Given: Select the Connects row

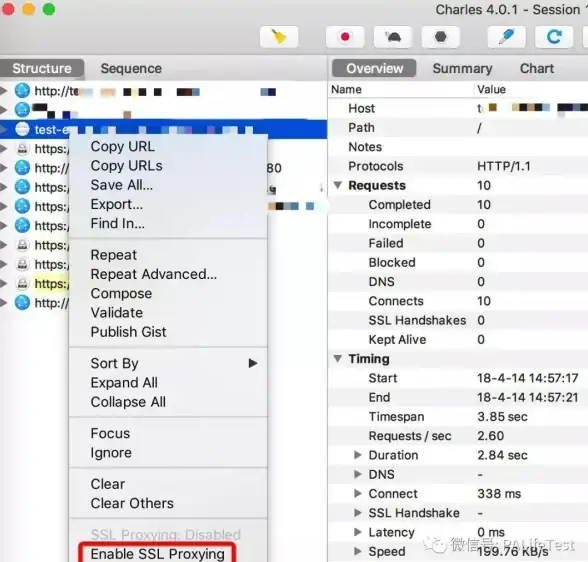Looking at the screenshot, I should (x=458, y=301).
